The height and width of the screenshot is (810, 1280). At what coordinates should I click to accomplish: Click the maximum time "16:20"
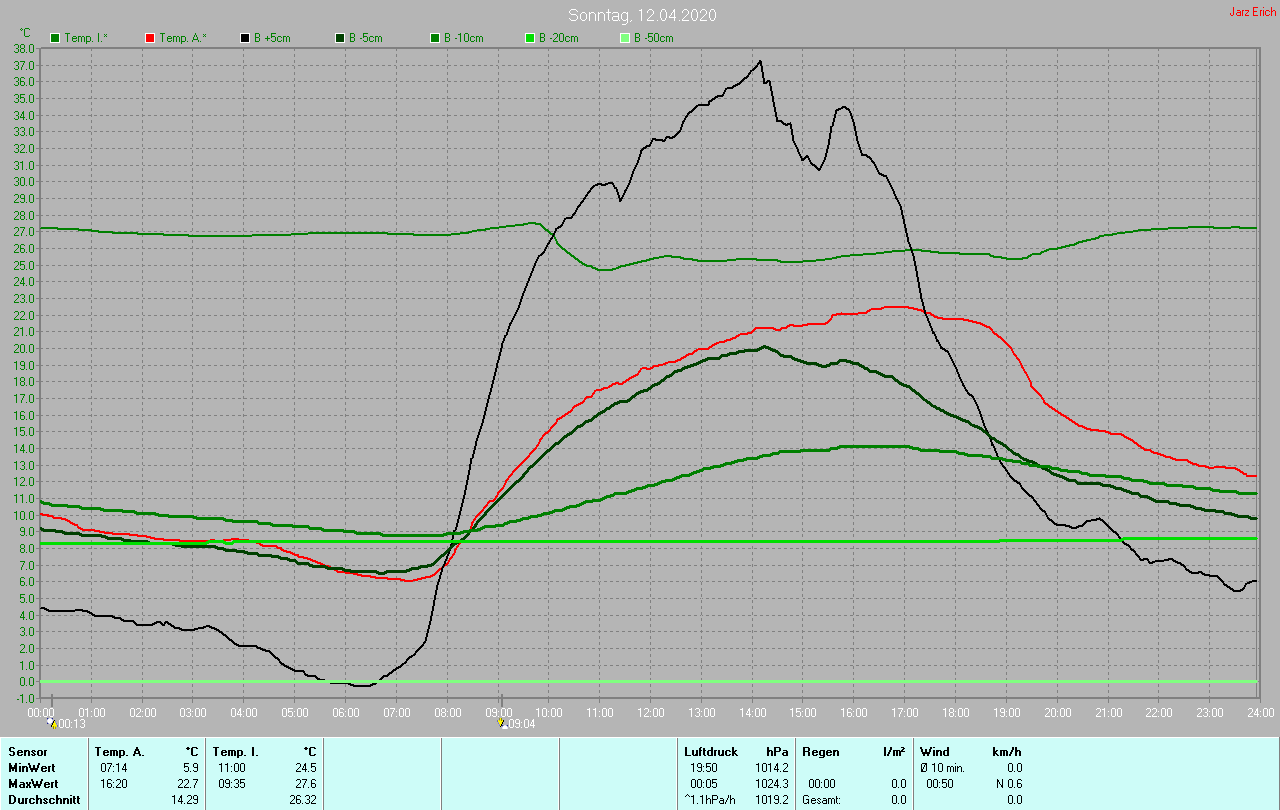point(114,783)
